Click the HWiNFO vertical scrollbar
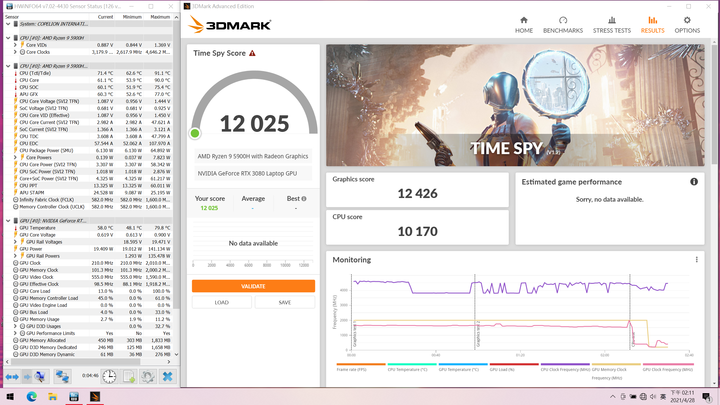Screen dimensions: 720x405 coord(176,186)
